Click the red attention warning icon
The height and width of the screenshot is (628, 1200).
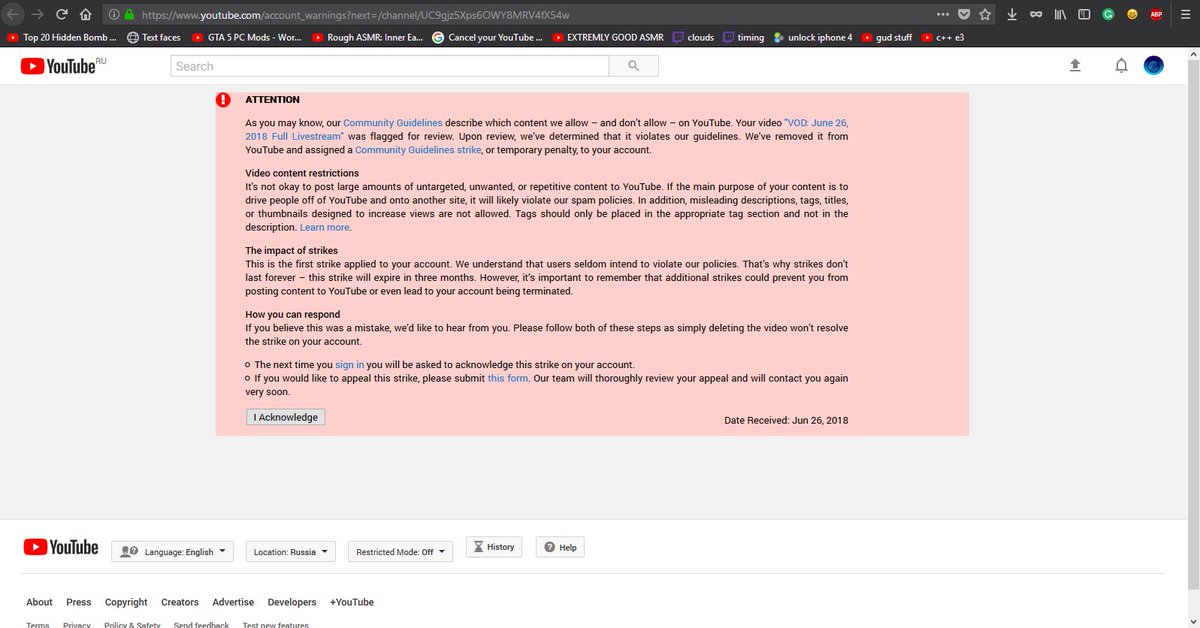coord(223,100)
